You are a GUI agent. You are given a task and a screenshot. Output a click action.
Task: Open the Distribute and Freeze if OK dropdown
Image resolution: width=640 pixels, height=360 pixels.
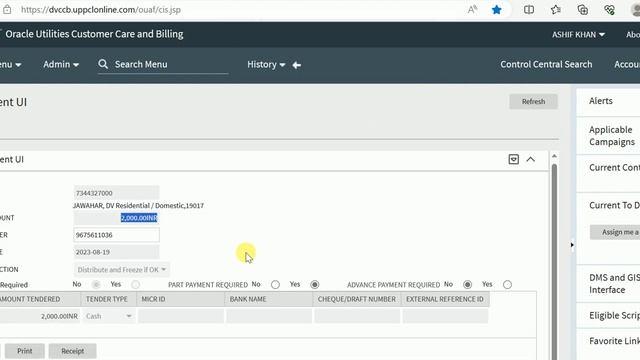point(122,269)
